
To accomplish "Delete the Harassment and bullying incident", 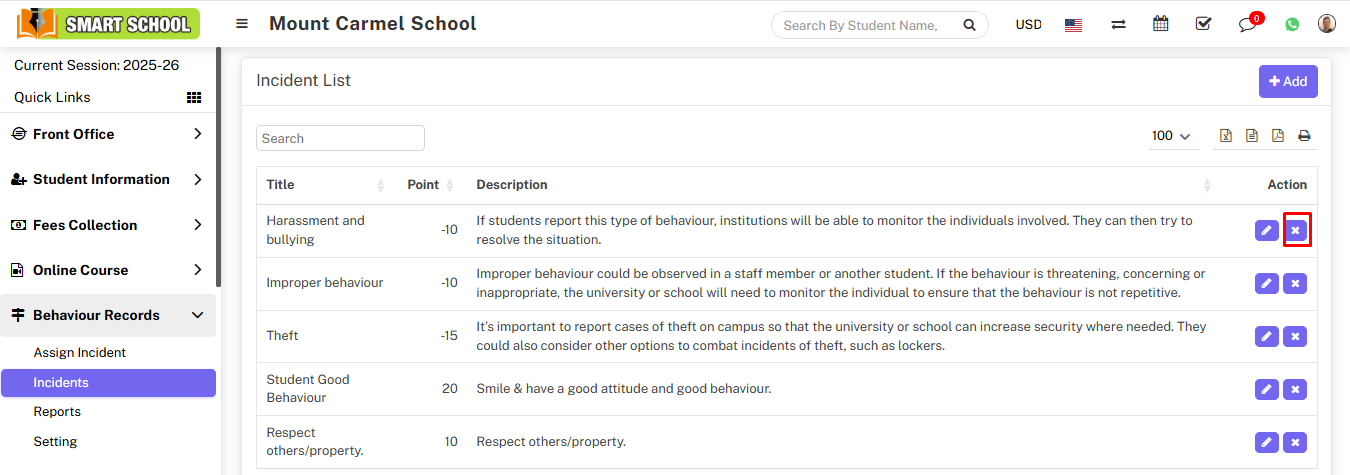I will point(1295,231).
